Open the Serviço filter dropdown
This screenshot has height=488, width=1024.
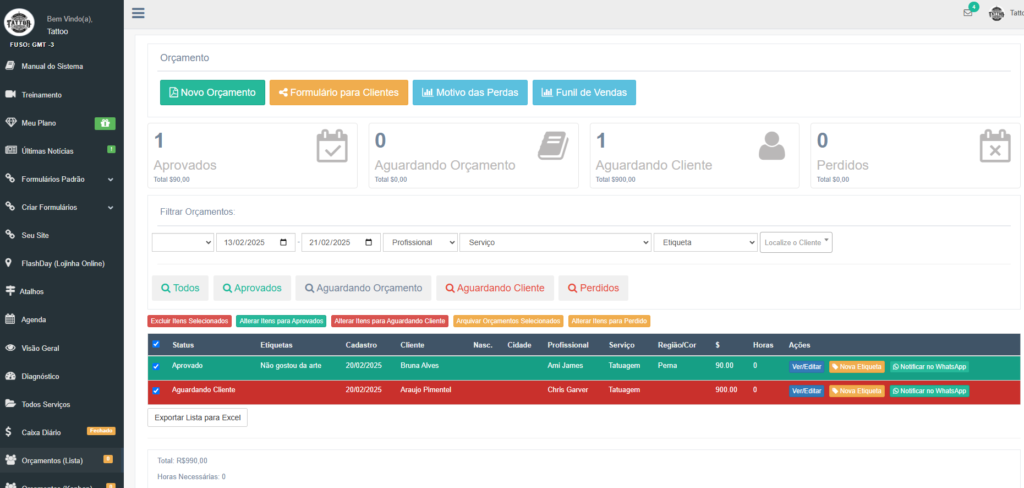[x=556, y=242]
